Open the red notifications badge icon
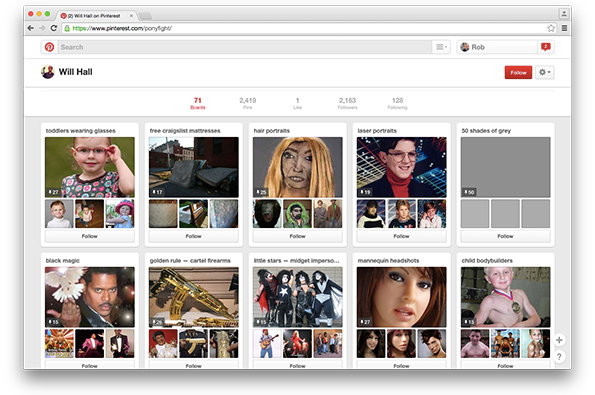Viewport: 595px width, 395px height. 546,47
